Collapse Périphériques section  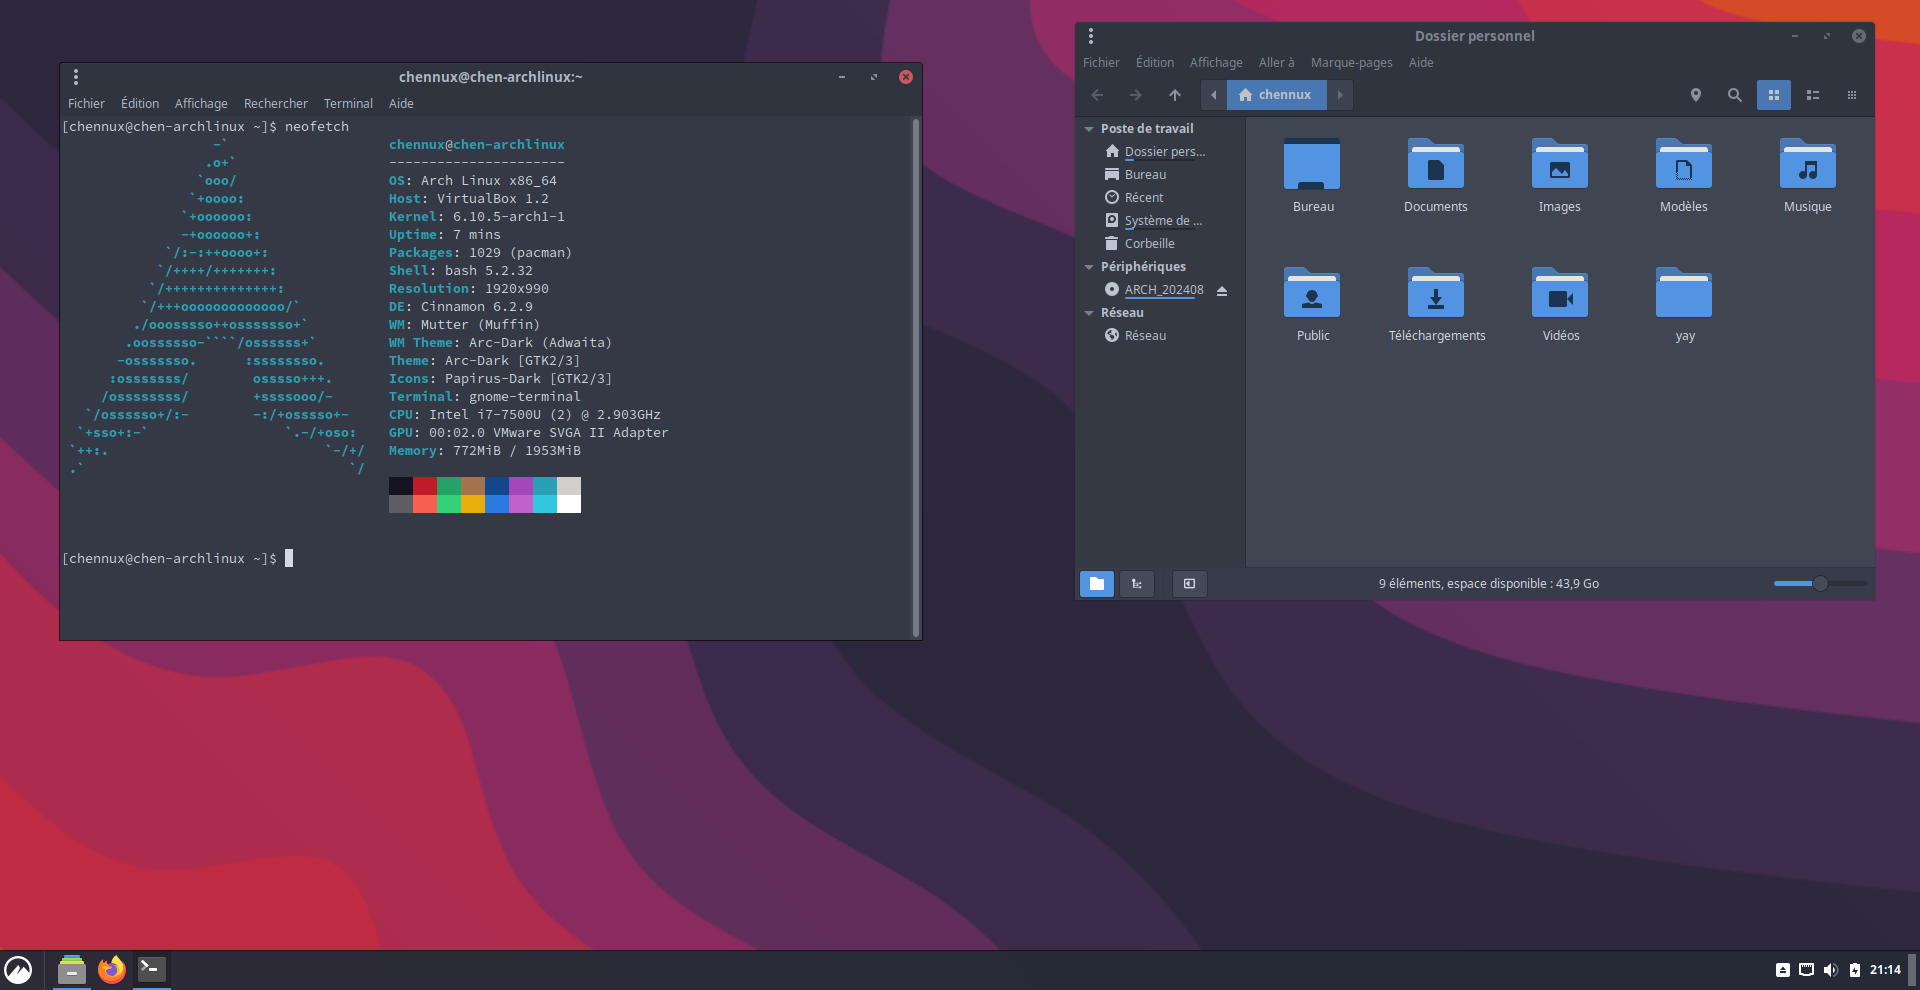1089,267
